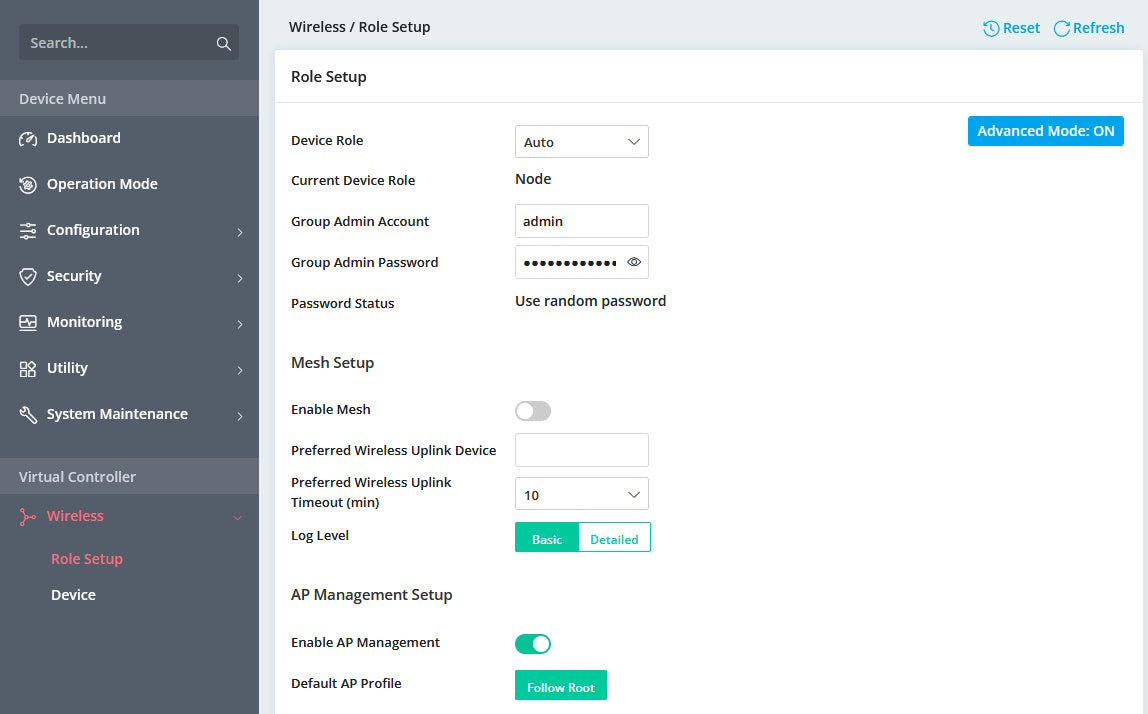Click the Security shield icon
This screenshot has height=714, width=1148.
[x=28, y=277]
